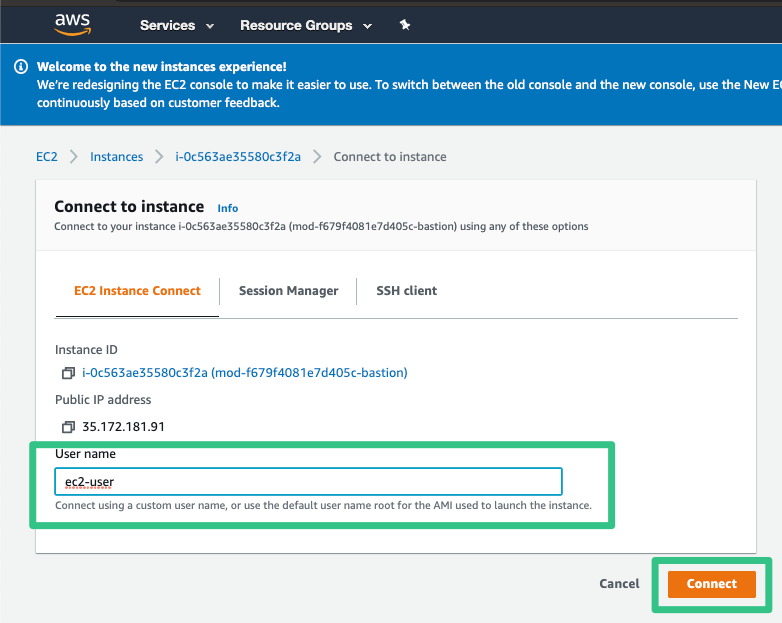Open i-0c563ae35580c3f2a breadcrumb link
The image size is (782, 623).
pos(238,157)
